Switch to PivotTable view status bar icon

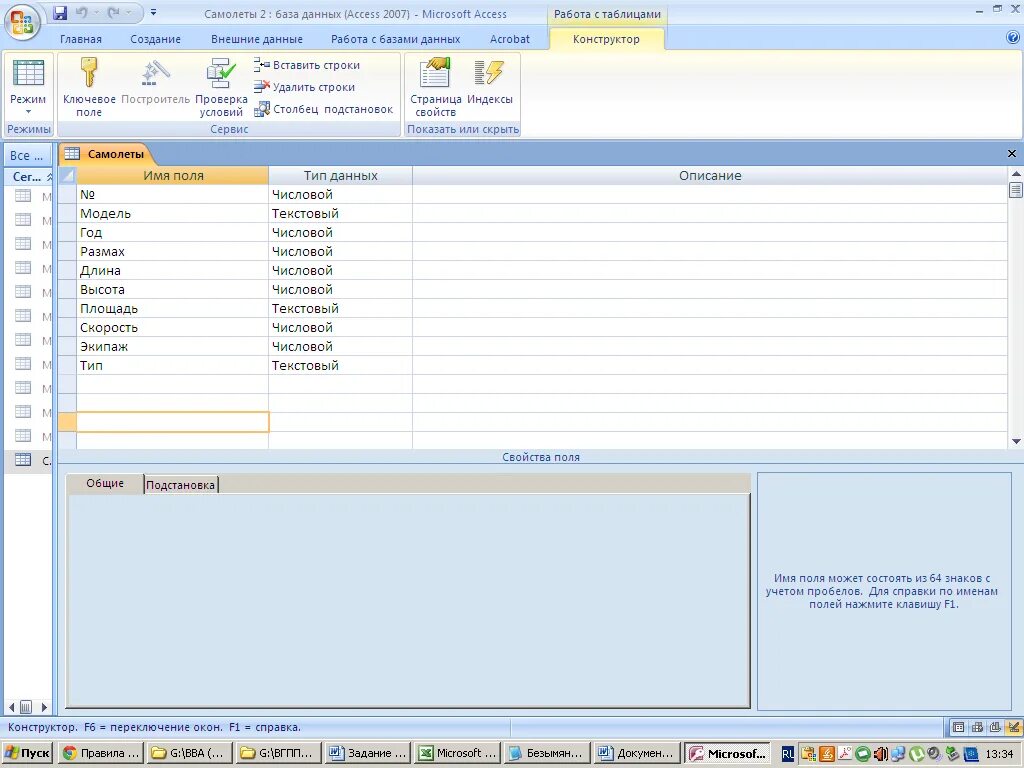point(977,727)
